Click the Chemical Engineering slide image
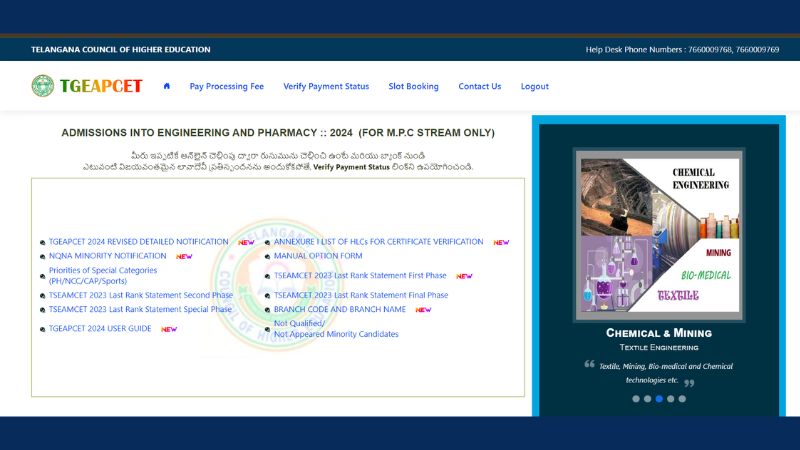The height and width of the screenshot is (450, 800). click(x=659, y=235)
